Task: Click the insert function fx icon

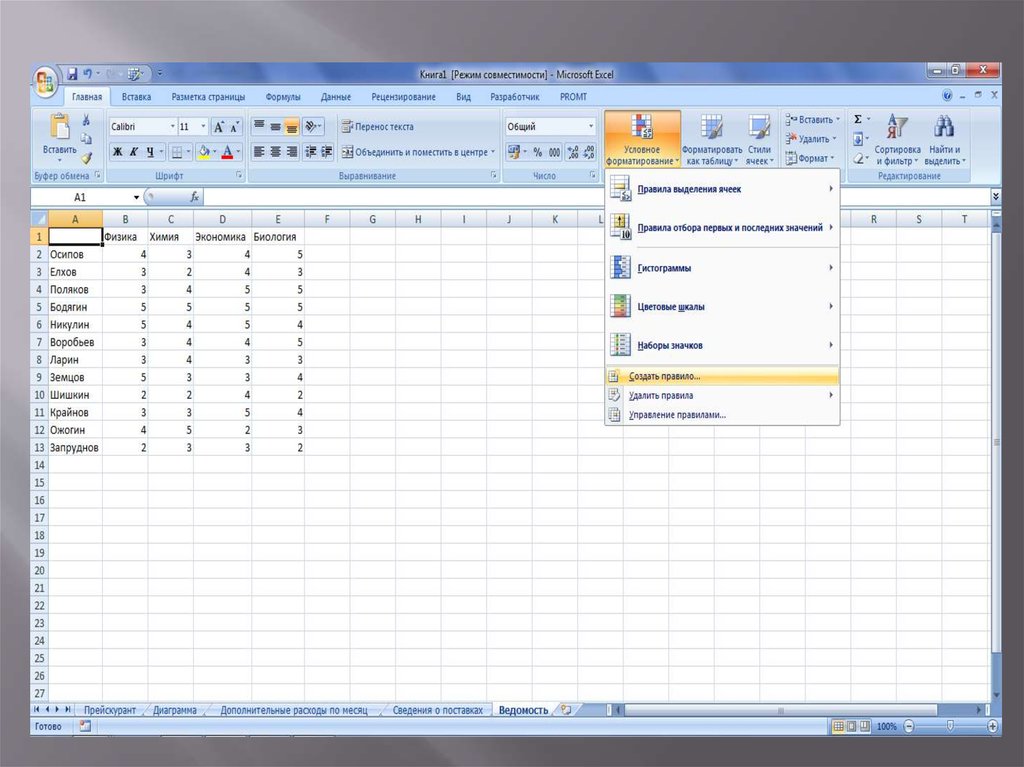Action: click(x=194, y=197)
